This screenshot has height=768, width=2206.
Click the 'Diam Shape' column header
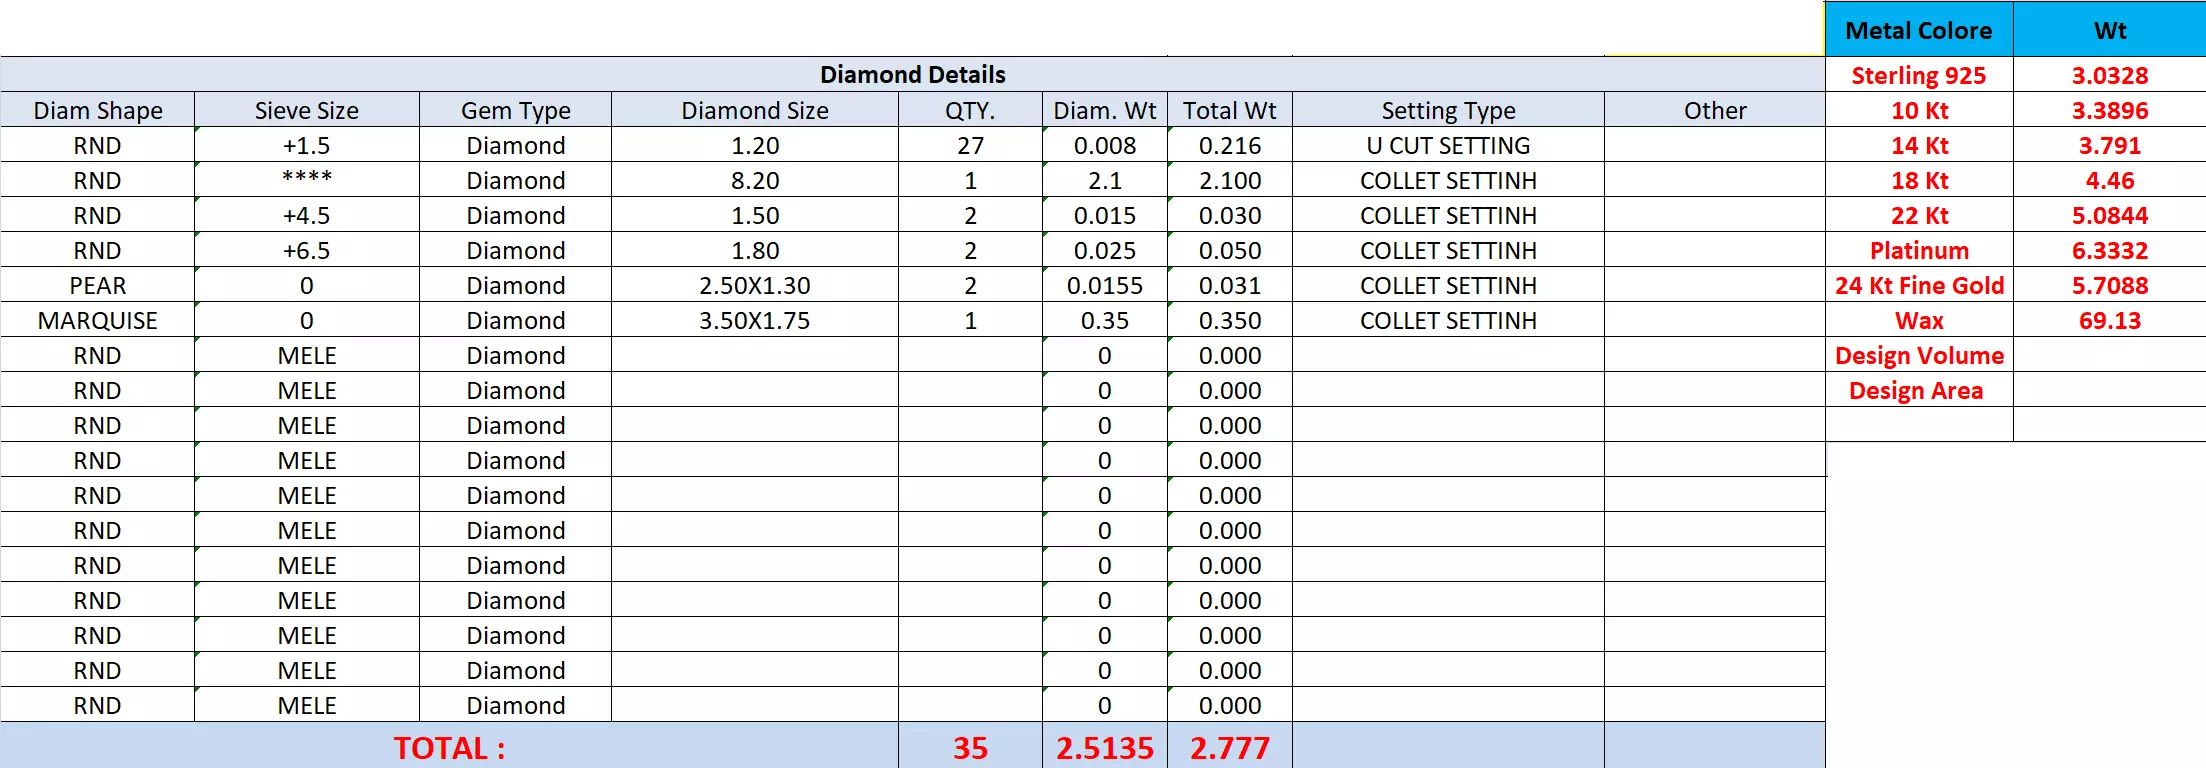[98, 110]
